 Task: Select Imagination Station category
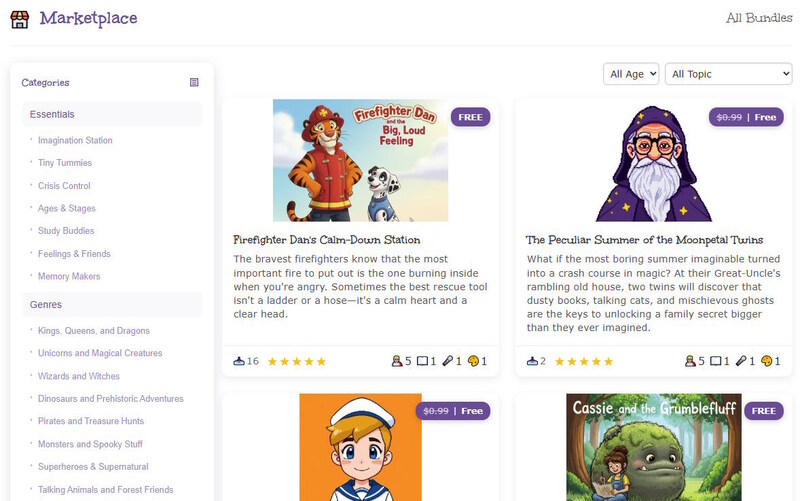click(x=75, y=140)
